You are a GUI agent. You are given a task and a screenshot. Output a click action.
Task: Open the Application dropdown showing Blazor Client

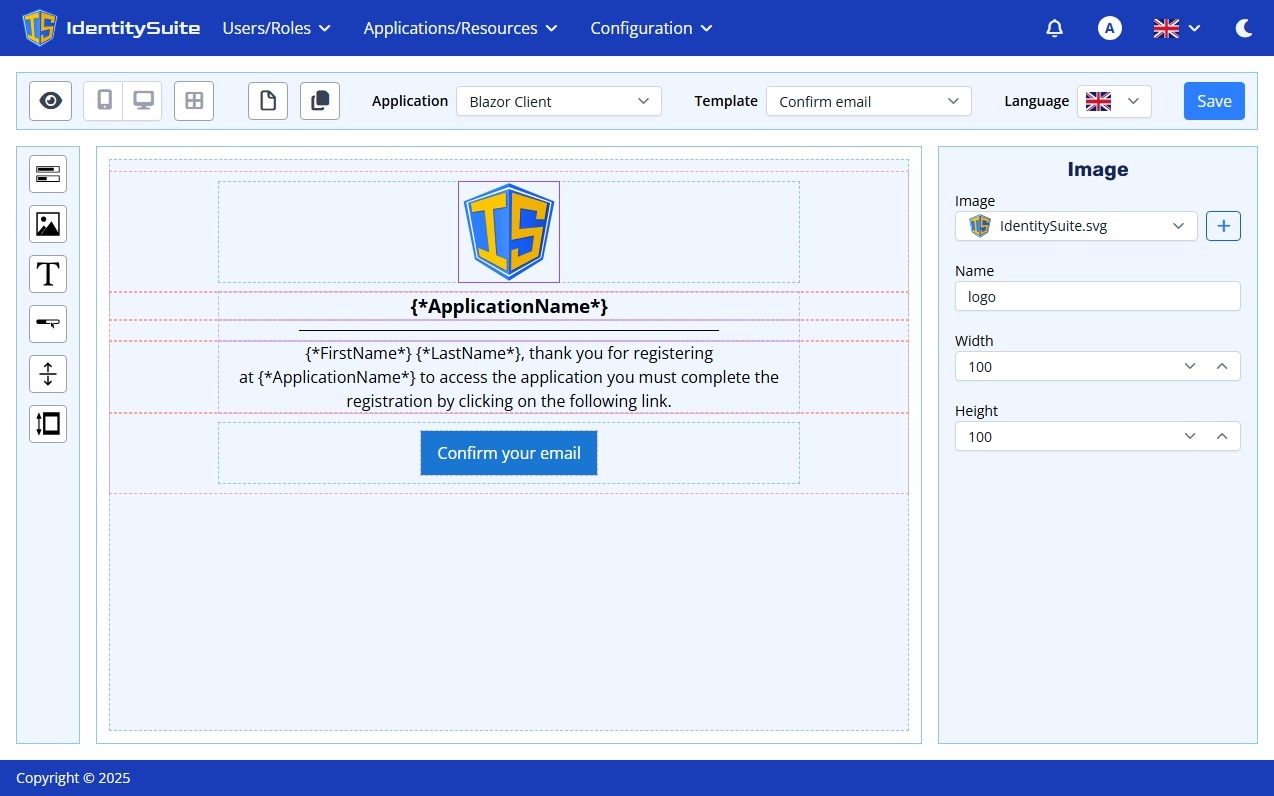[558, 101]
